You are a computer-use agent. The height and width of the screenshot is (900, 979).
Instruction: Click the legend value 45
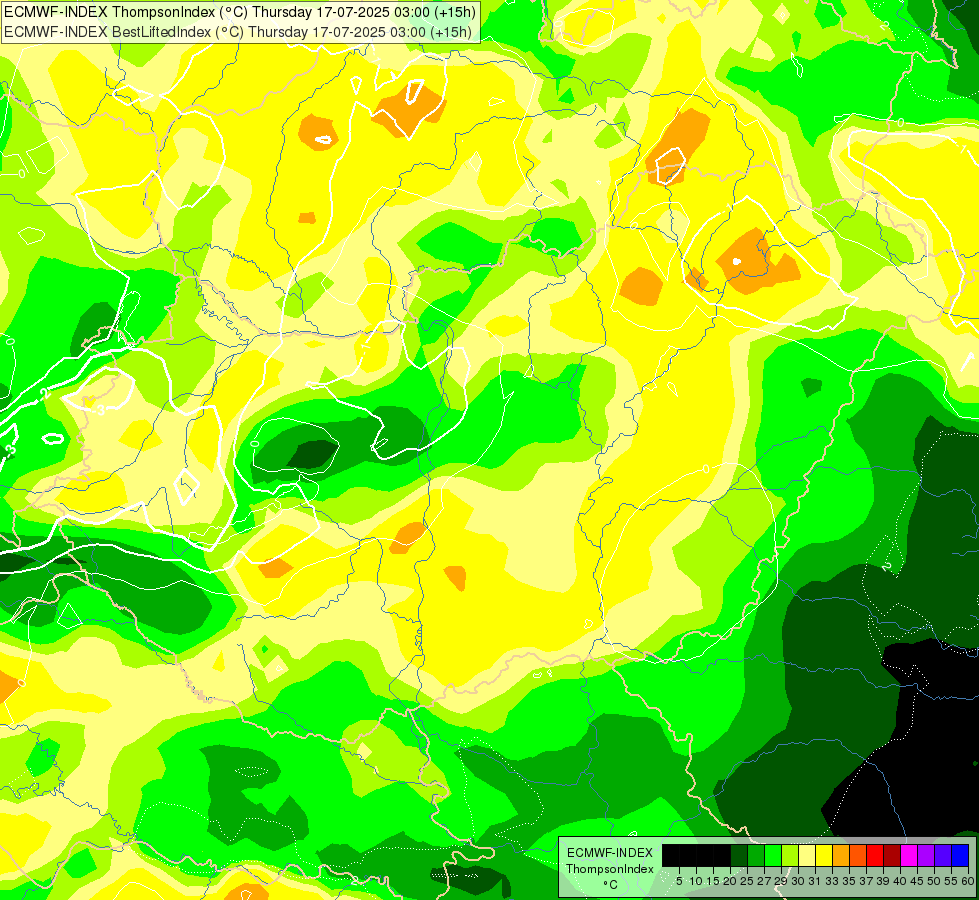(x=917, y=881)
